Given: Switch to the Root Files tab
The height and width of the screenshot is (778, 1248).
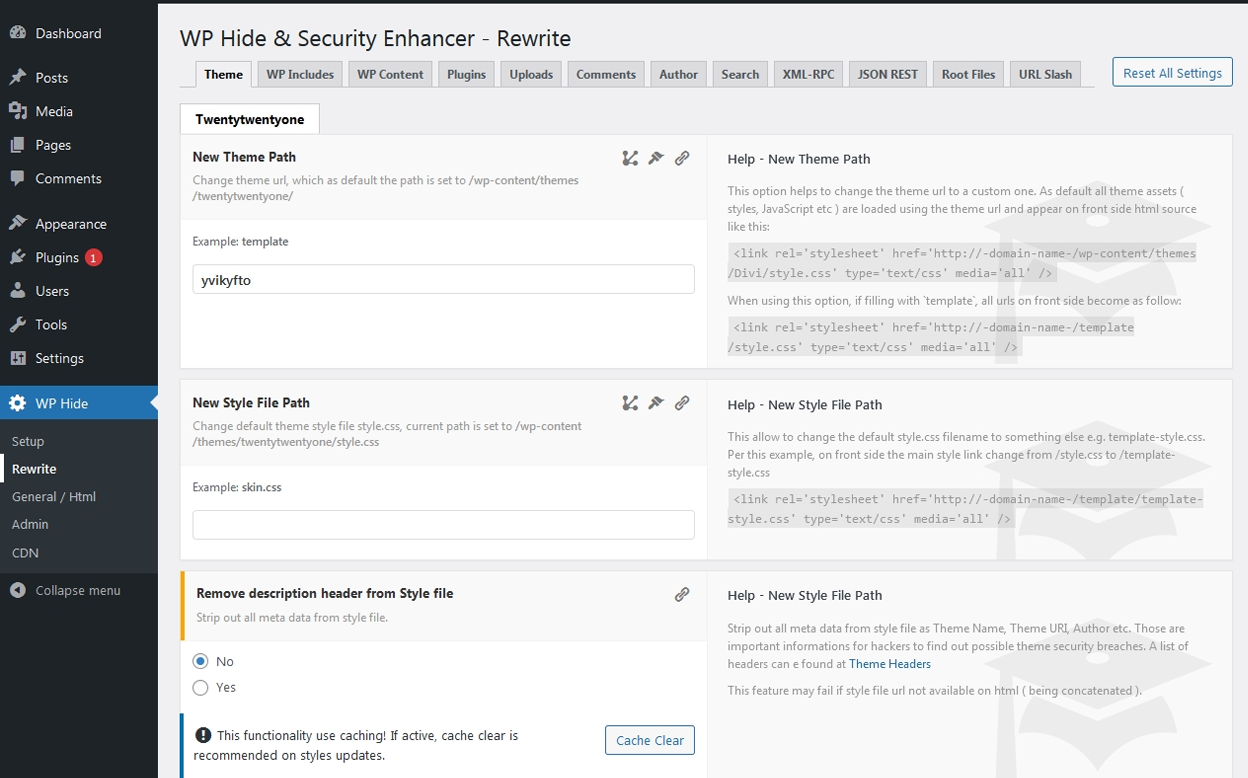Looking at the screenshot, I should coord(969,74).
